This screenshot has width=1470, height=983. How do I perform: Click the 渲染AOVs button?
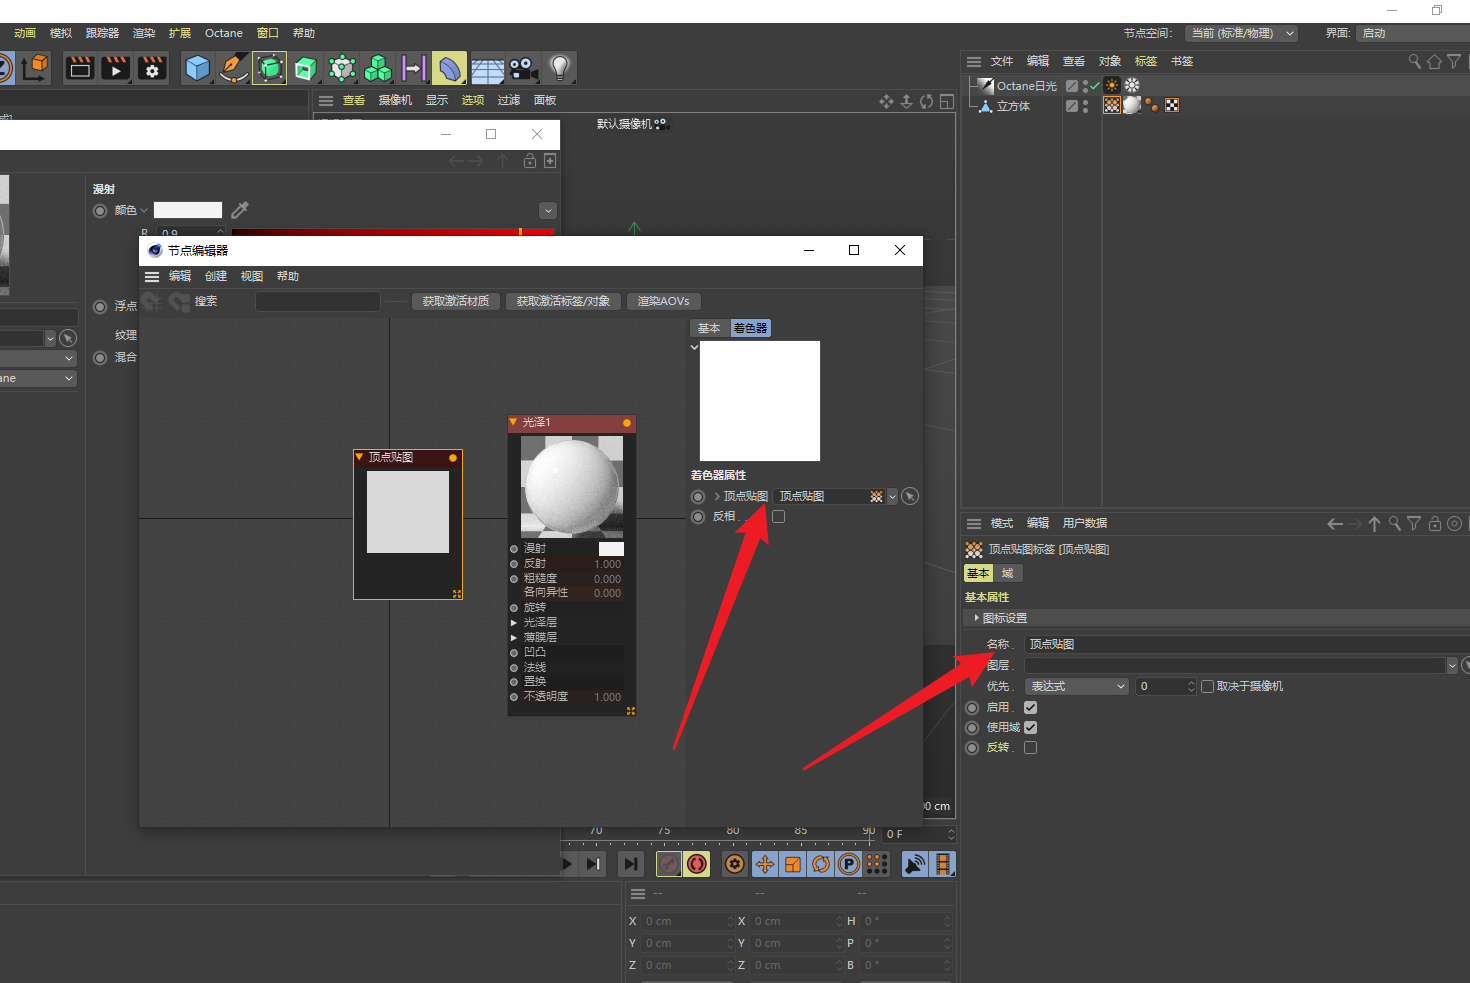[664, 301]
